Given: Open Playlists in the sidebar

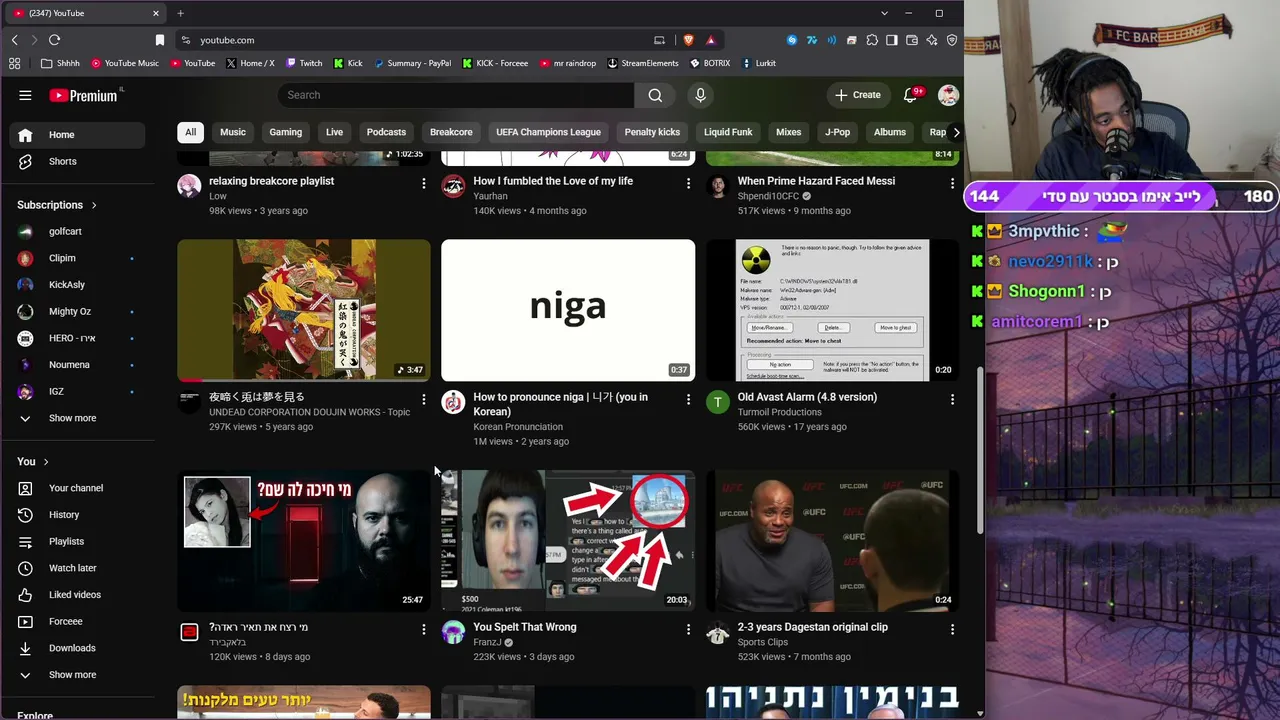Looking at the screenshot, I should (78, 541).
